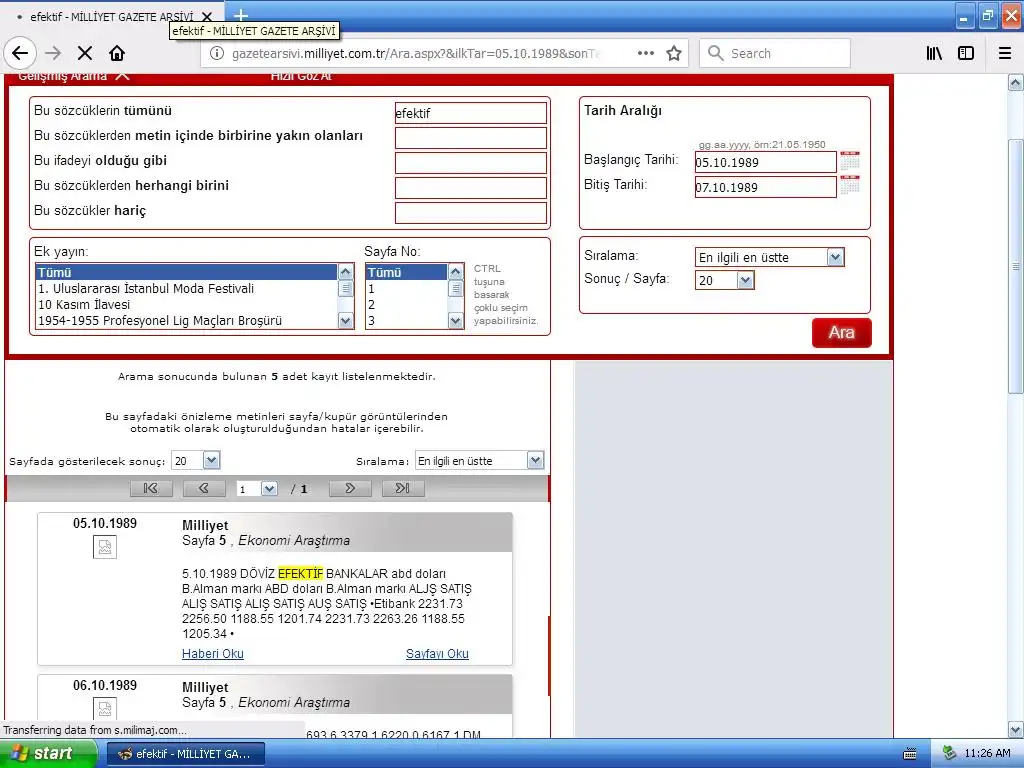This screenshot has height=768, width=1024.
Task: Select page '2' in Sayfa No list
Action: [x=406, y=304]
